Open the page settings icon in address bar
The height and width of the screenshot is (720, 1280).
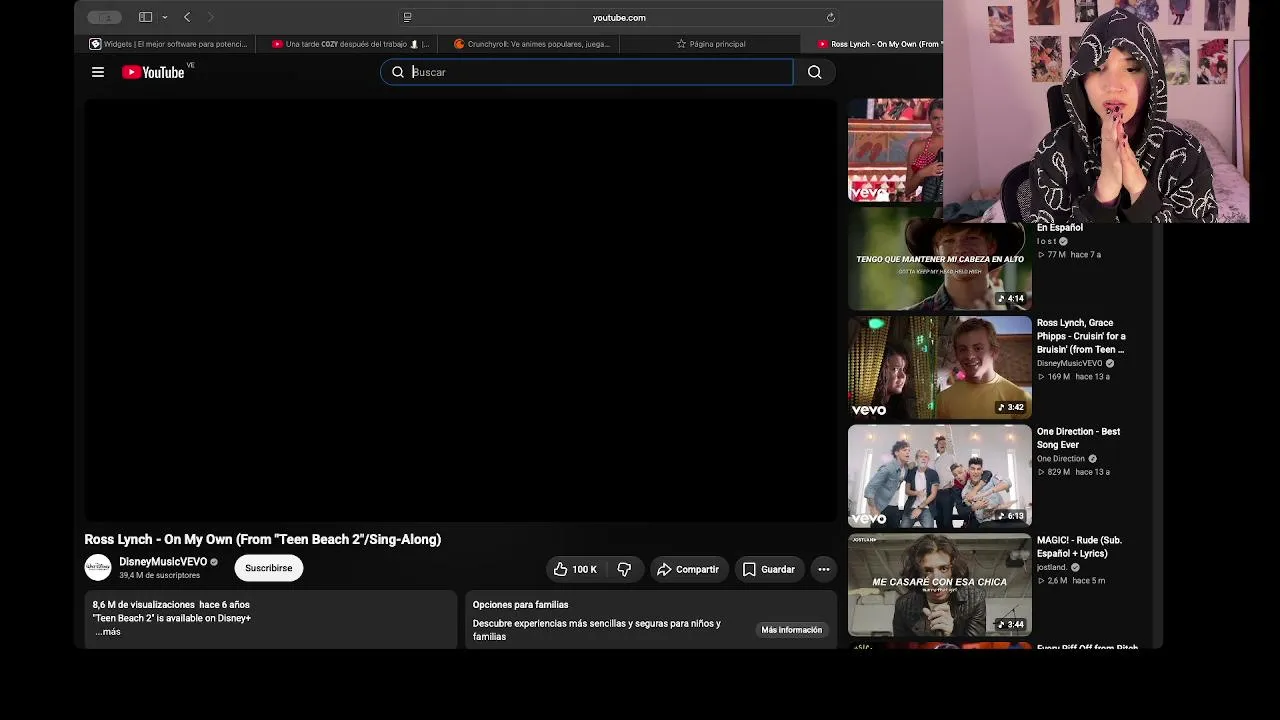[407, 17]
